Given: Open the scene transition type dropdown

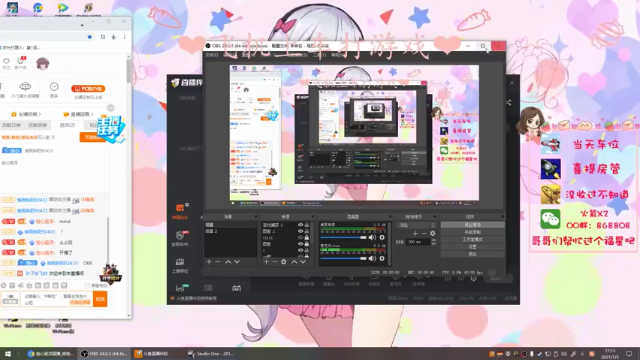Looking at the screenshot, I should [416, 225].
